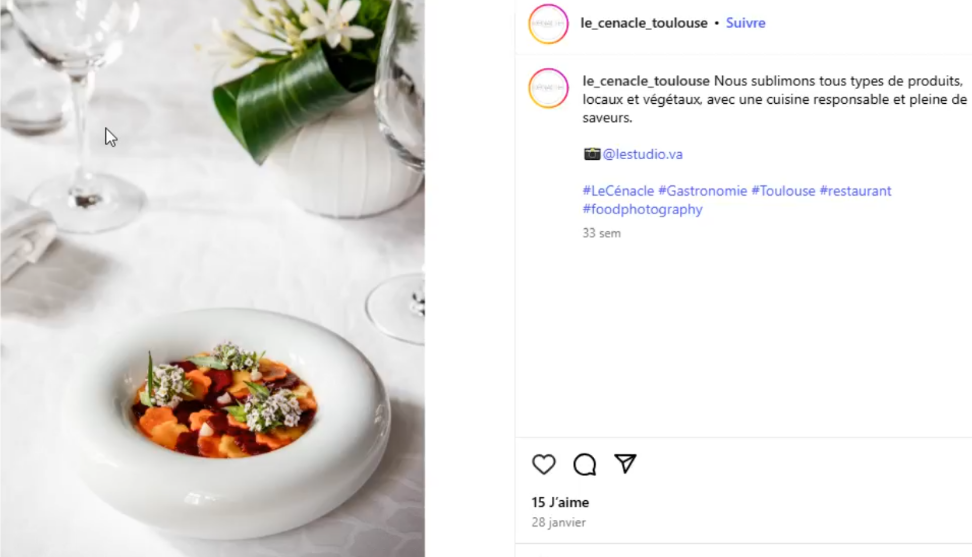Image resolution: width=972 pixels, height=557 pixels.
Task: Open le_cenacle_toulouse username in the header
Action: click(644, 23)
